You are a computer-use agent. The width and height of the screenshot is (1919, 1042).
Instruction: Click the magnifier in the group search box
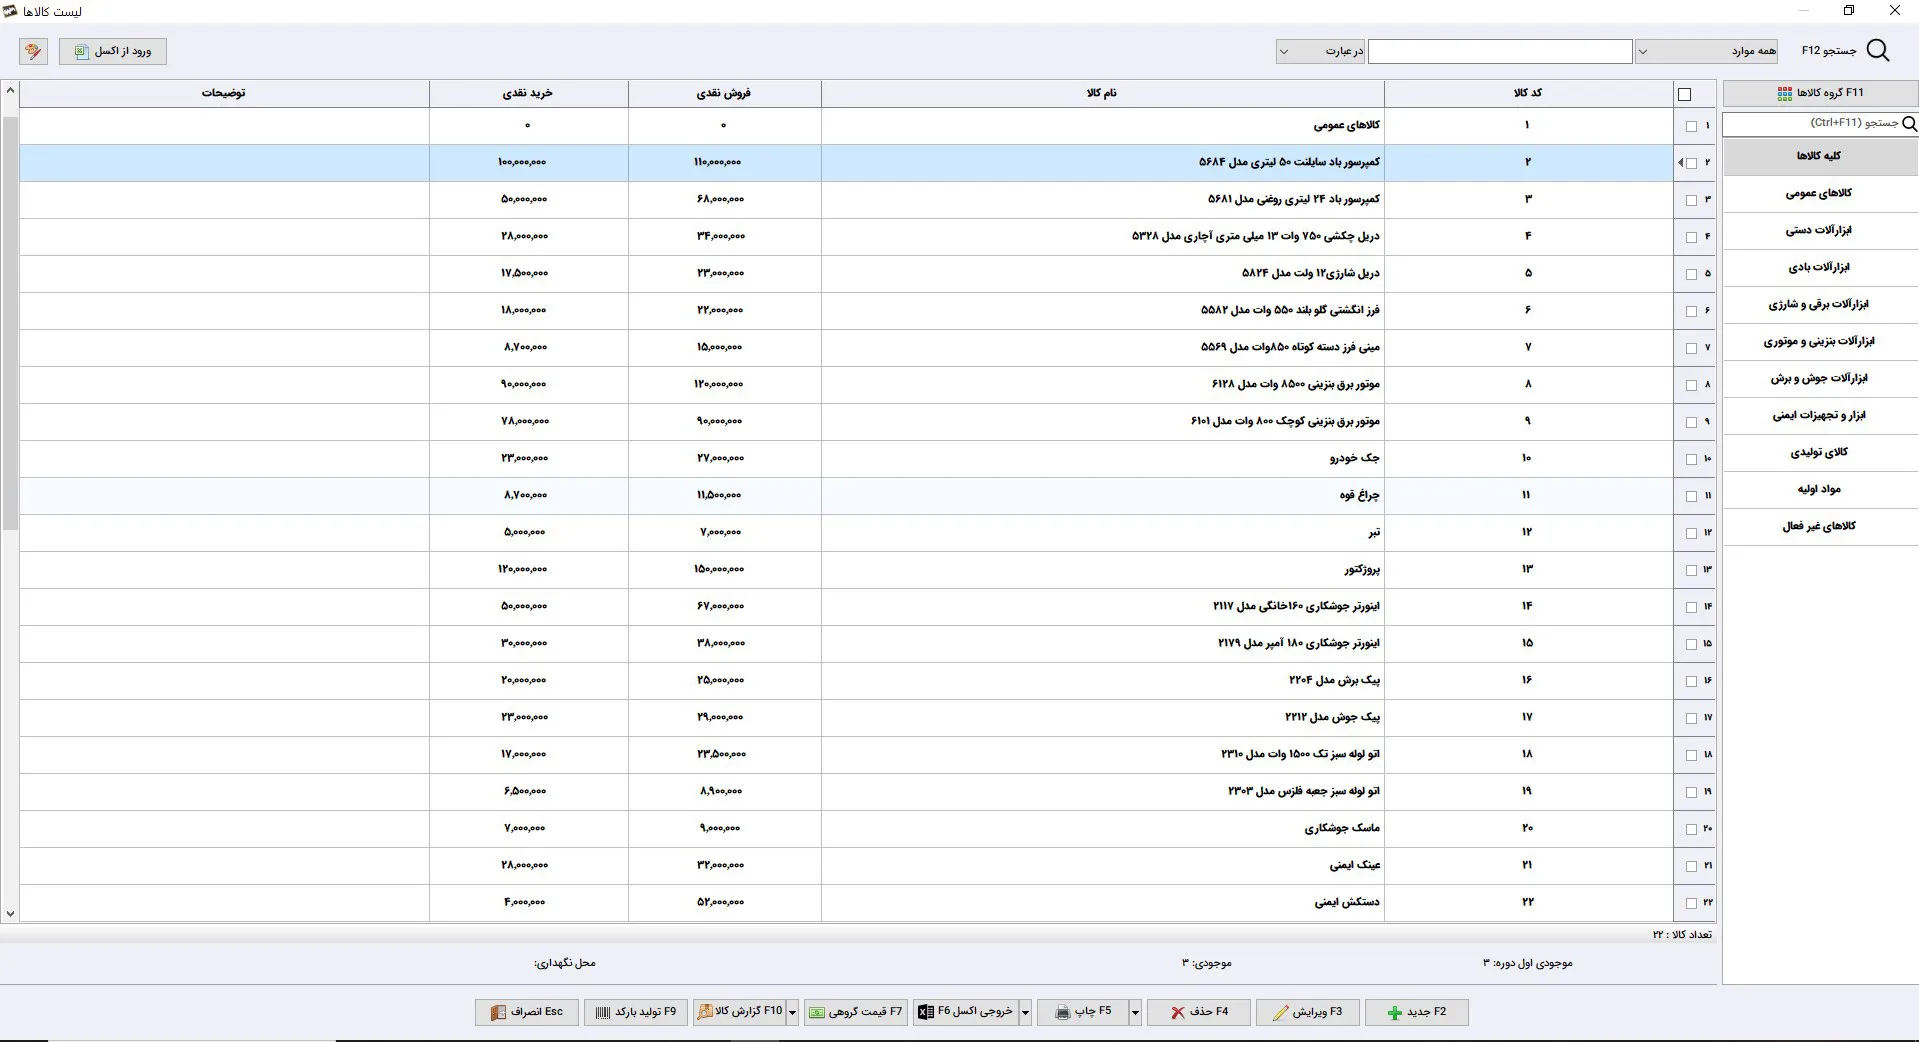tap(1909, 124)
